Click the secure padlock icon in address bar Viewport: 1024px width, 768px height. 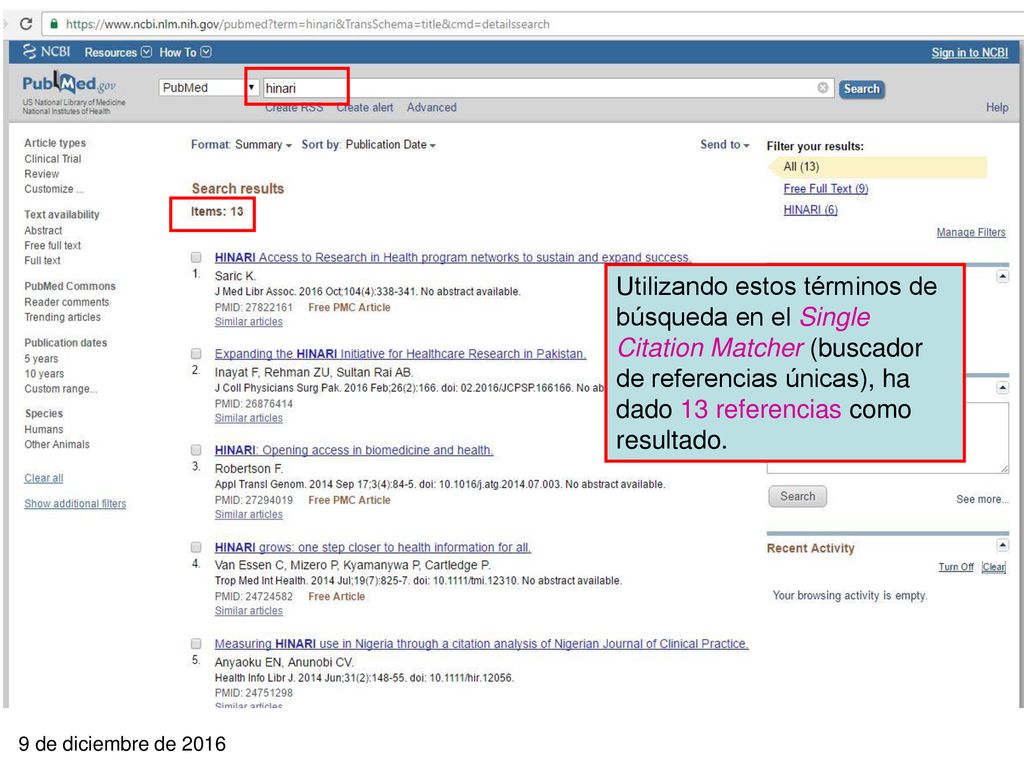point(54,24)
